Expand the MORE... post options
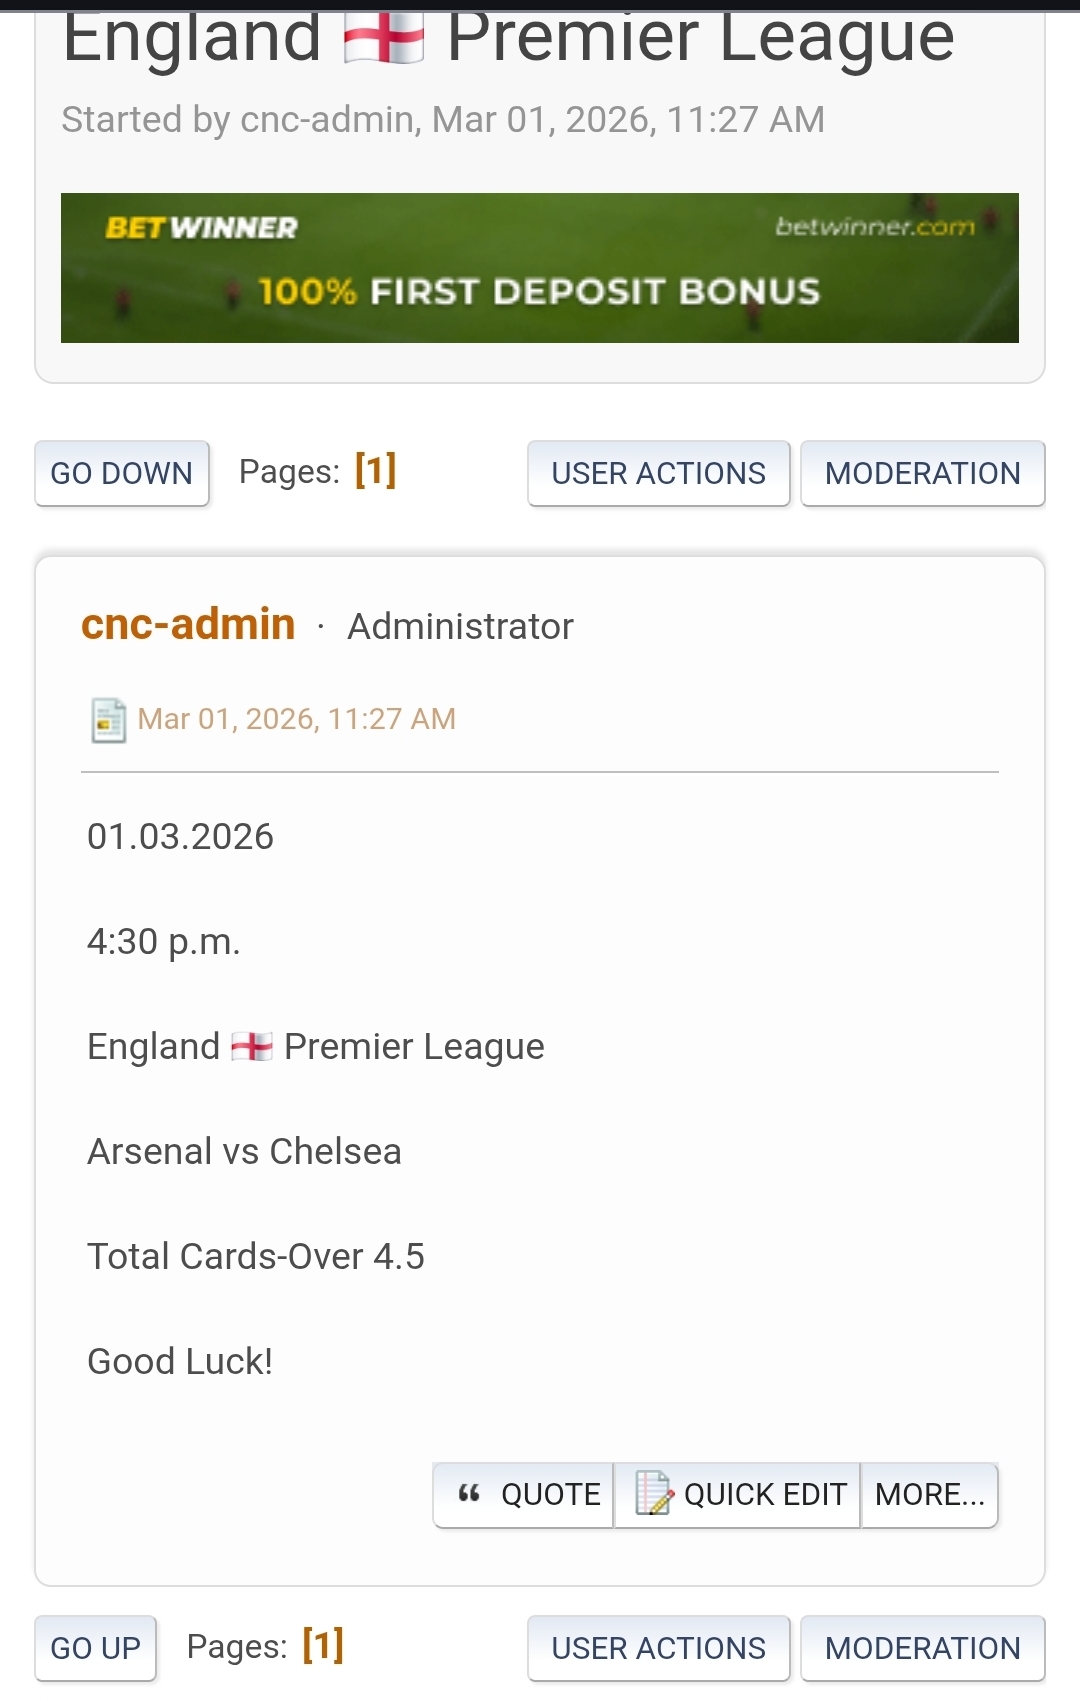 point(929,1494)
